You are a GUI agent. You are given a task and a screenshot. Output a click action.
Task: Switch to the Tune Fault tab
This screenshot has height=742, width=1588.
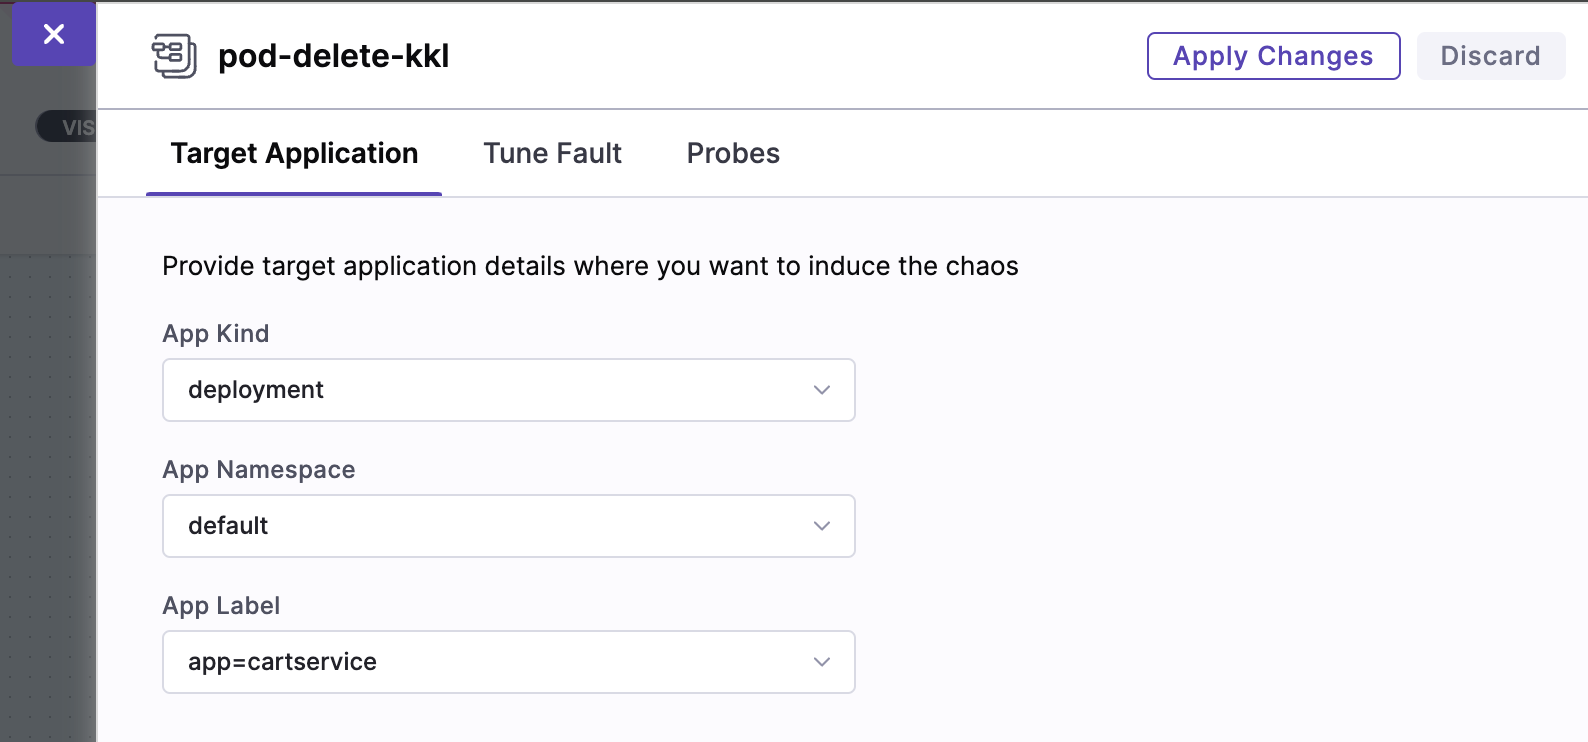pos(552,153)
